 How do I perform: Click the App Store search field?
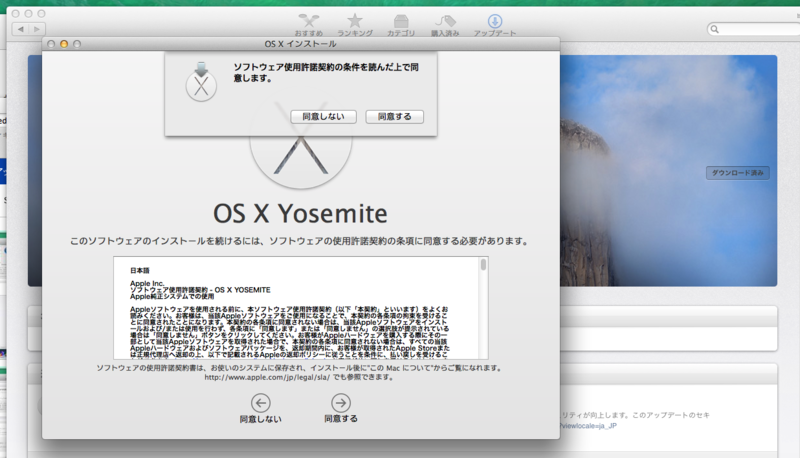pos(754,29)
